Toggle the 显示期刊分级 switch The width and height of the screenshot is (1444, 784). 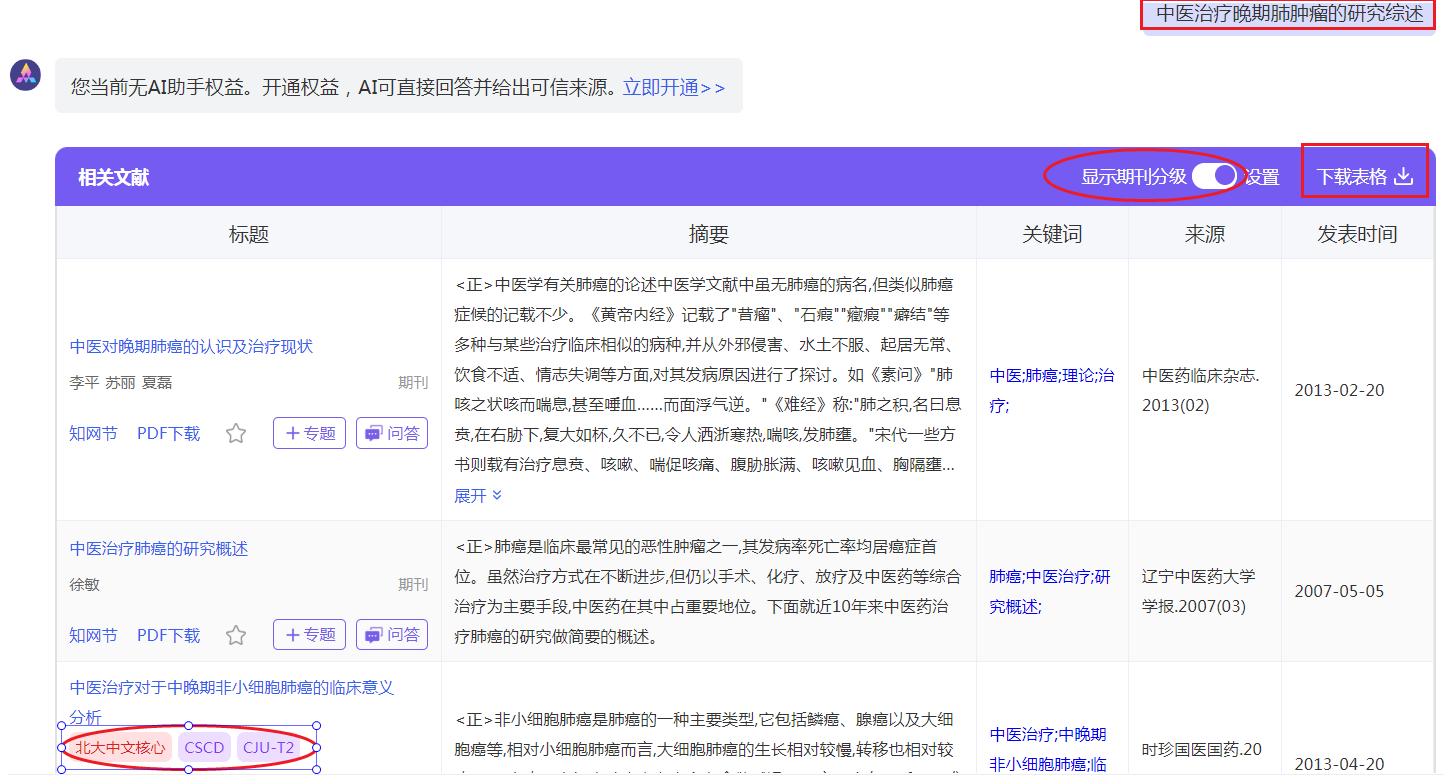point(1214,176)
